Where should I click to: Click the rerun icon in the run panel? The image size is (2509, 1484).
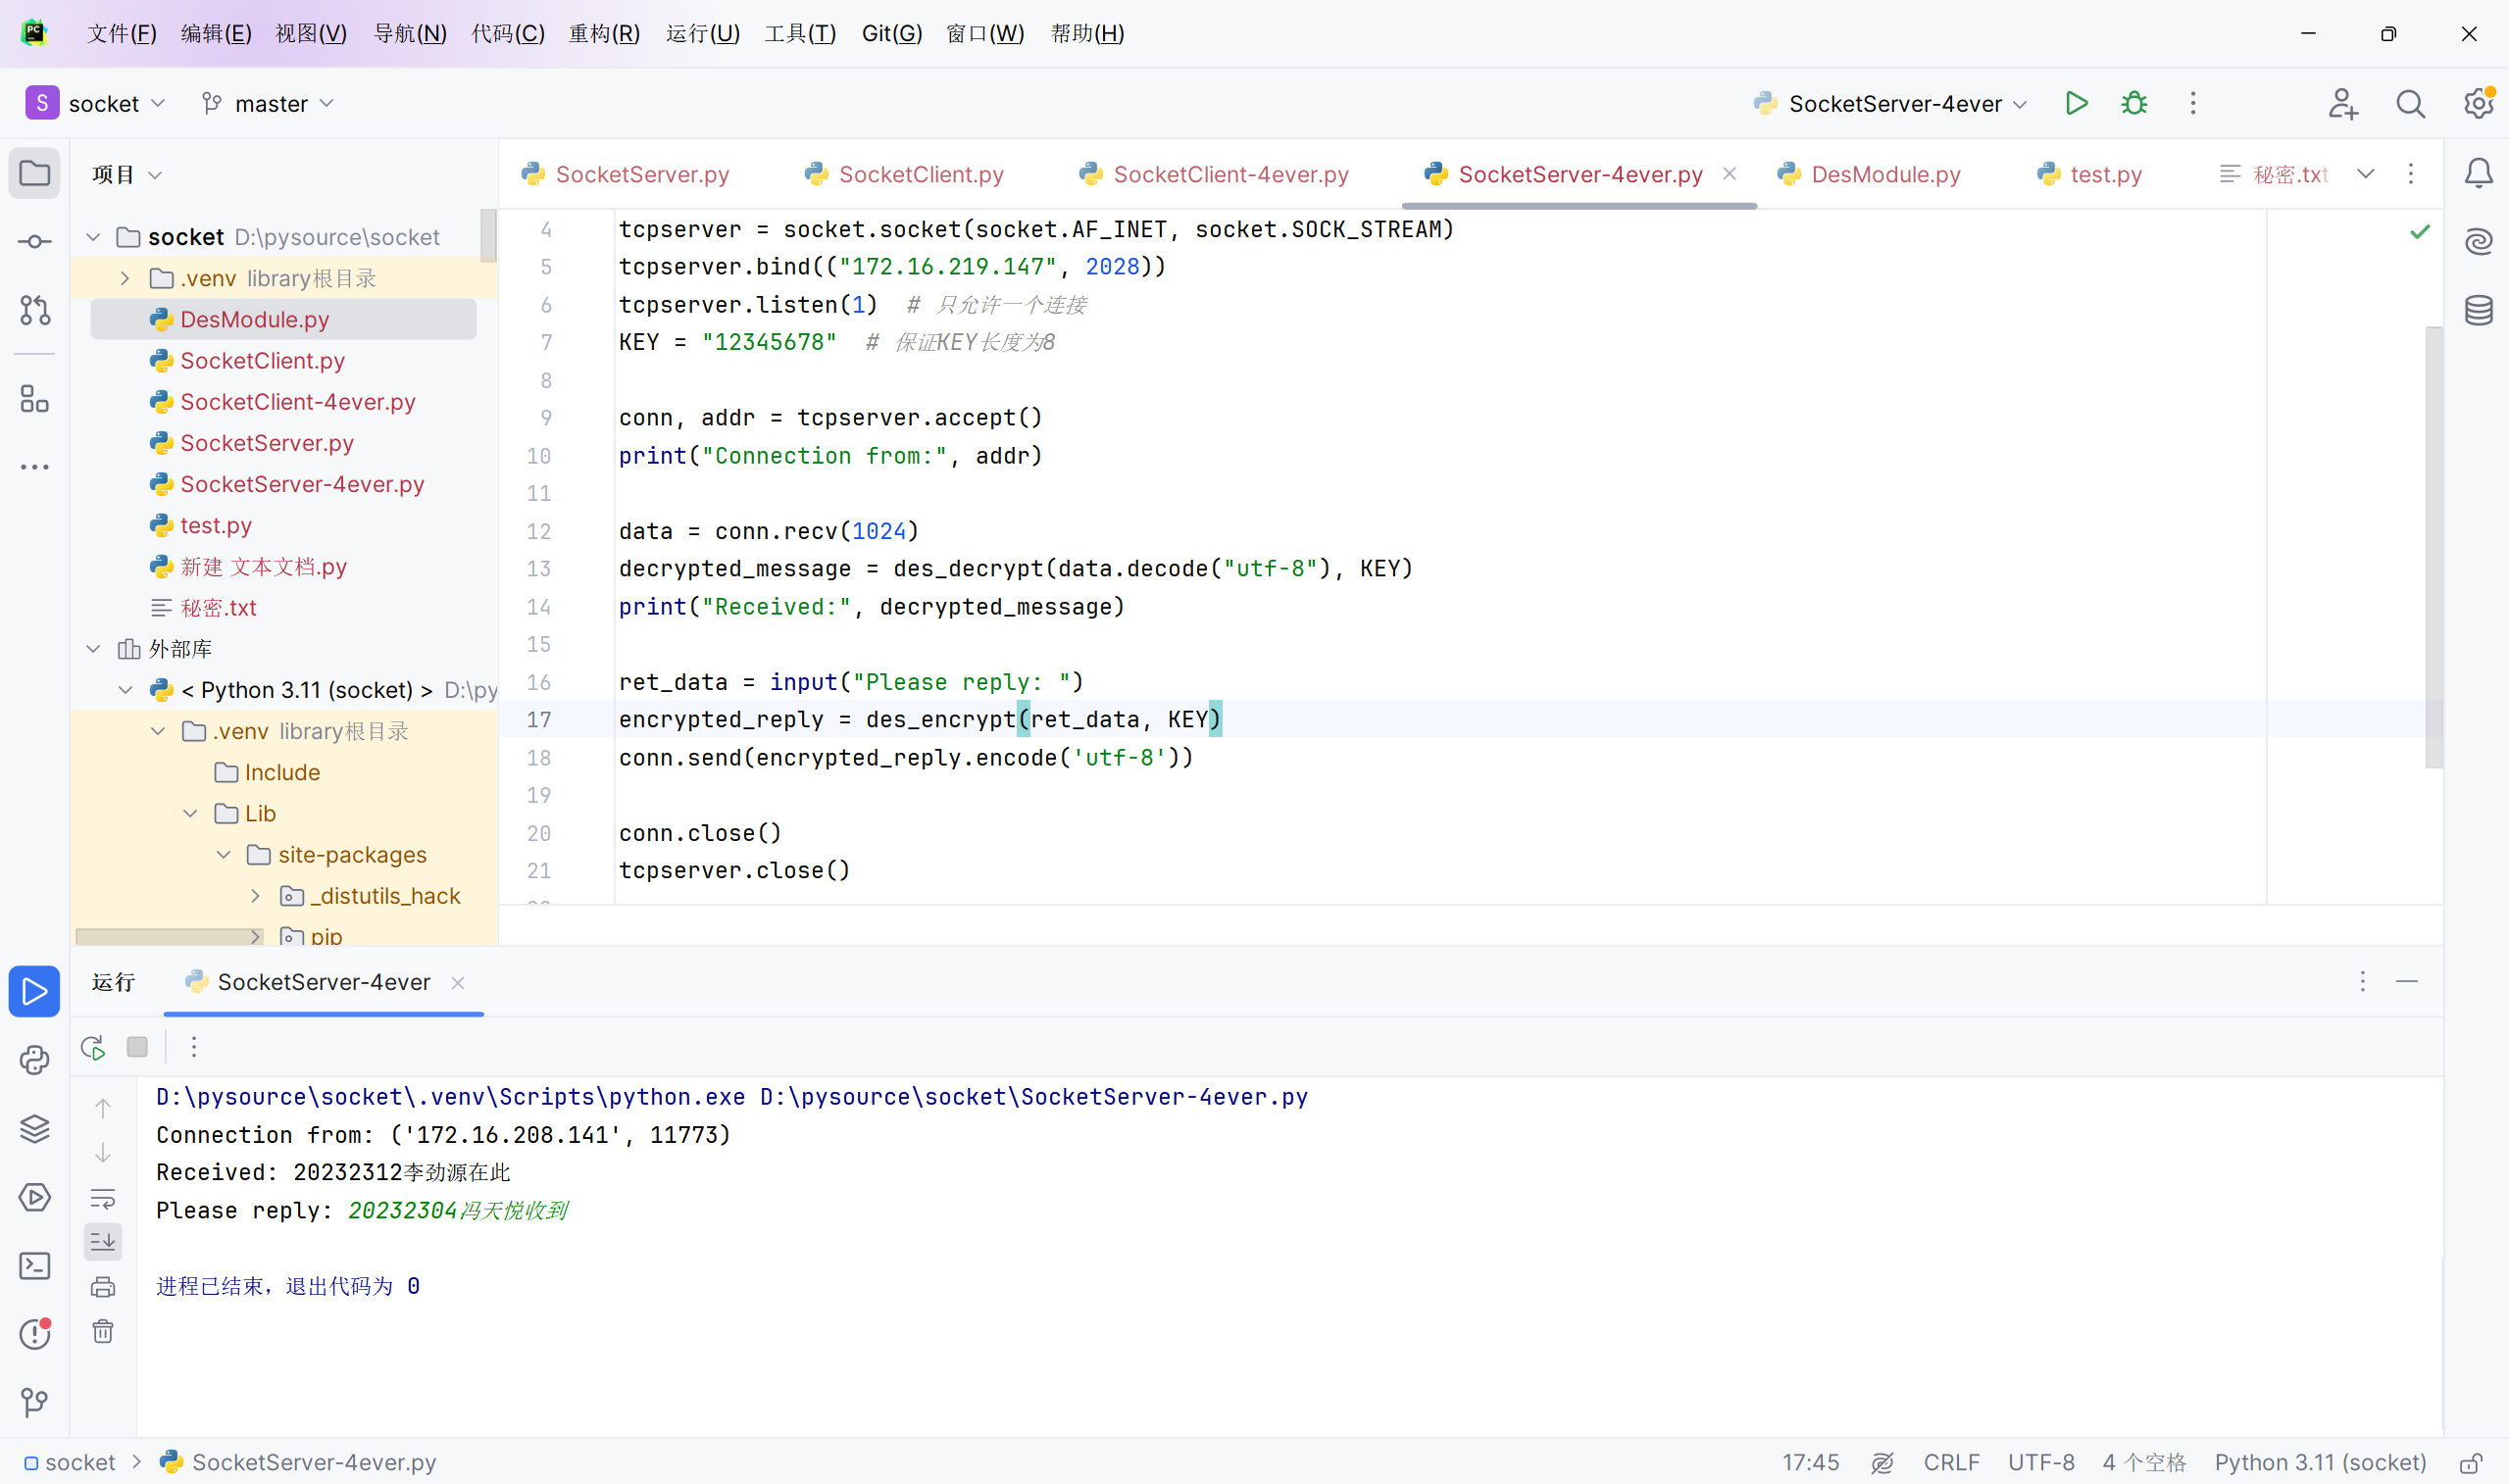[93, 1047]
